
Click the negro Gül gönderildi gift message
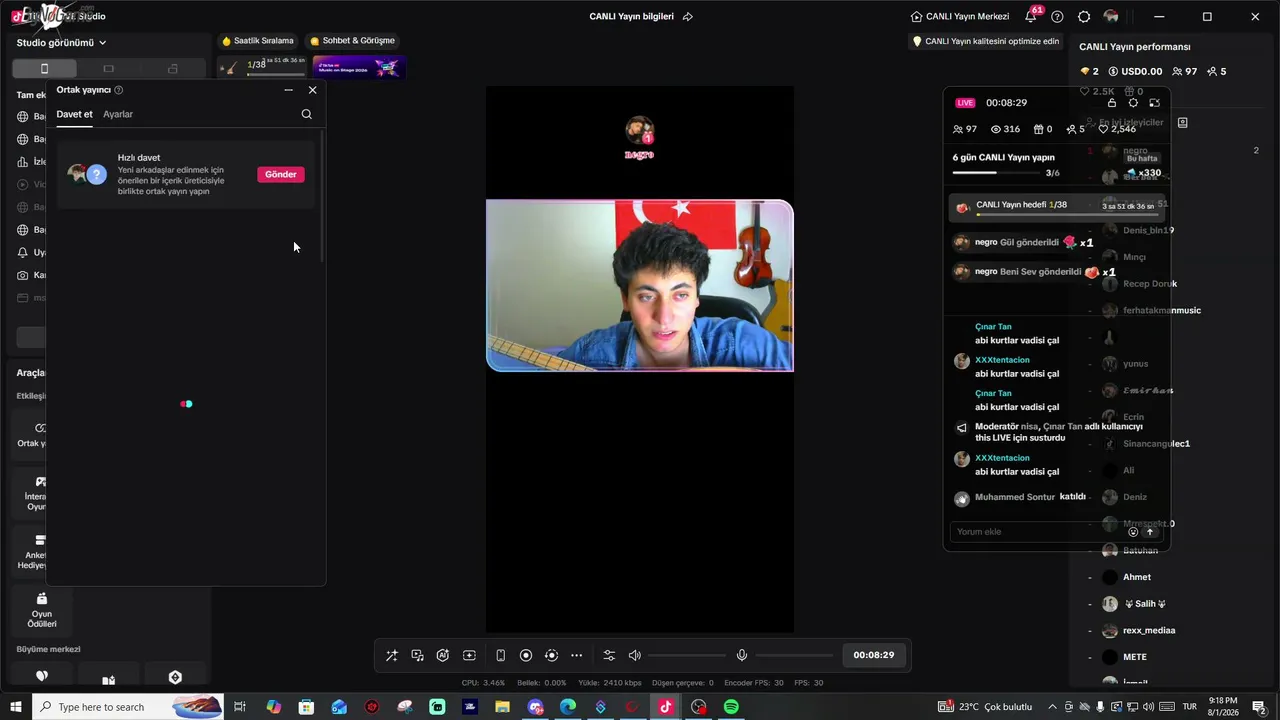click(x=1023, y=242)
